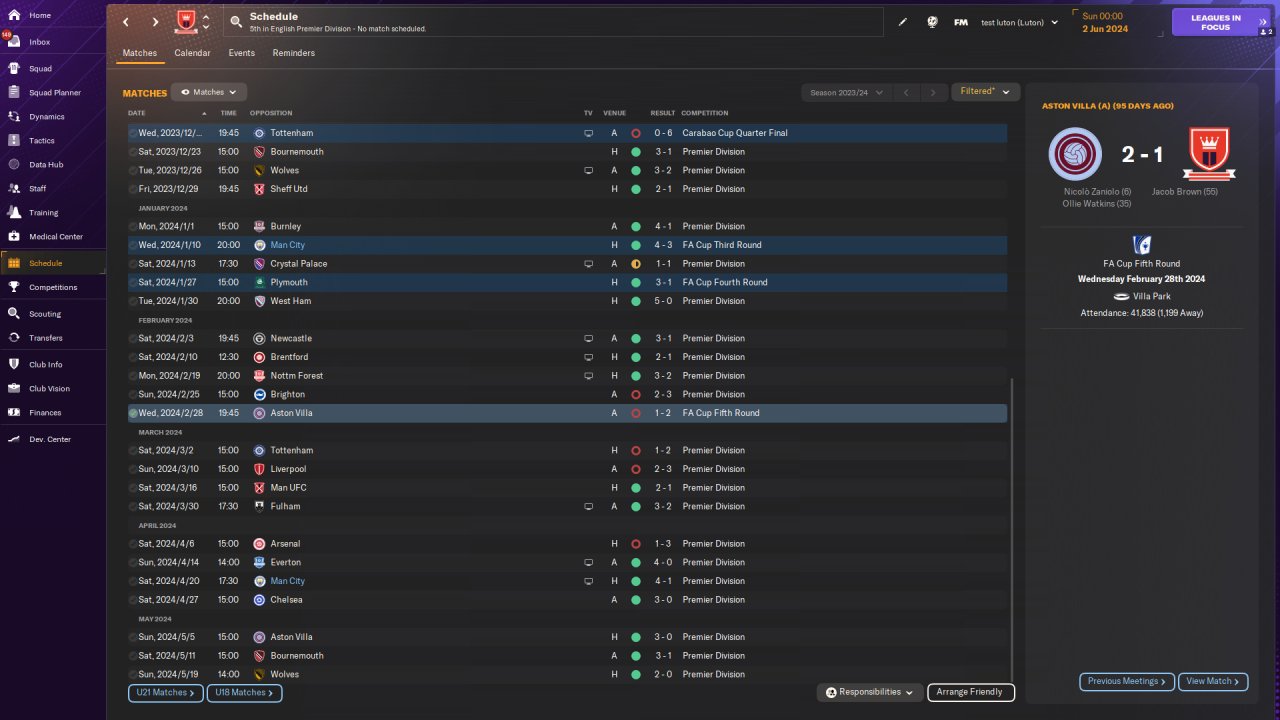Click the back navigation arrow
1280x720 pixels.
pos(126,22)
